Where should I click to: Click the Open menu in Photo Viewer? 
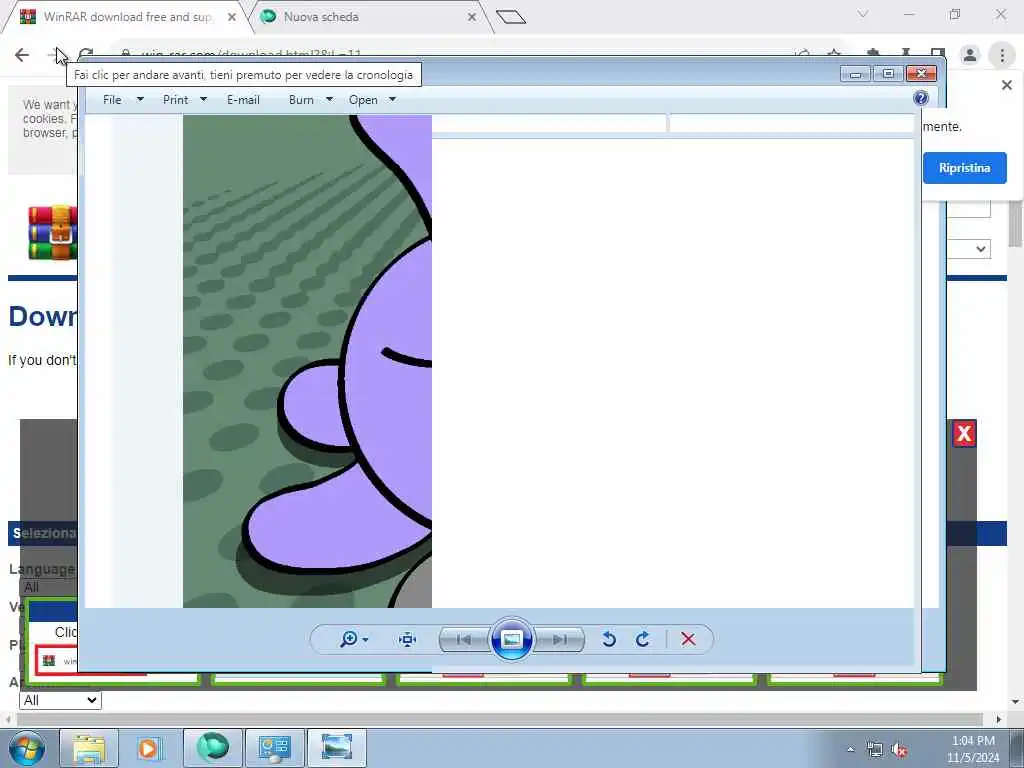coord(363,100)
